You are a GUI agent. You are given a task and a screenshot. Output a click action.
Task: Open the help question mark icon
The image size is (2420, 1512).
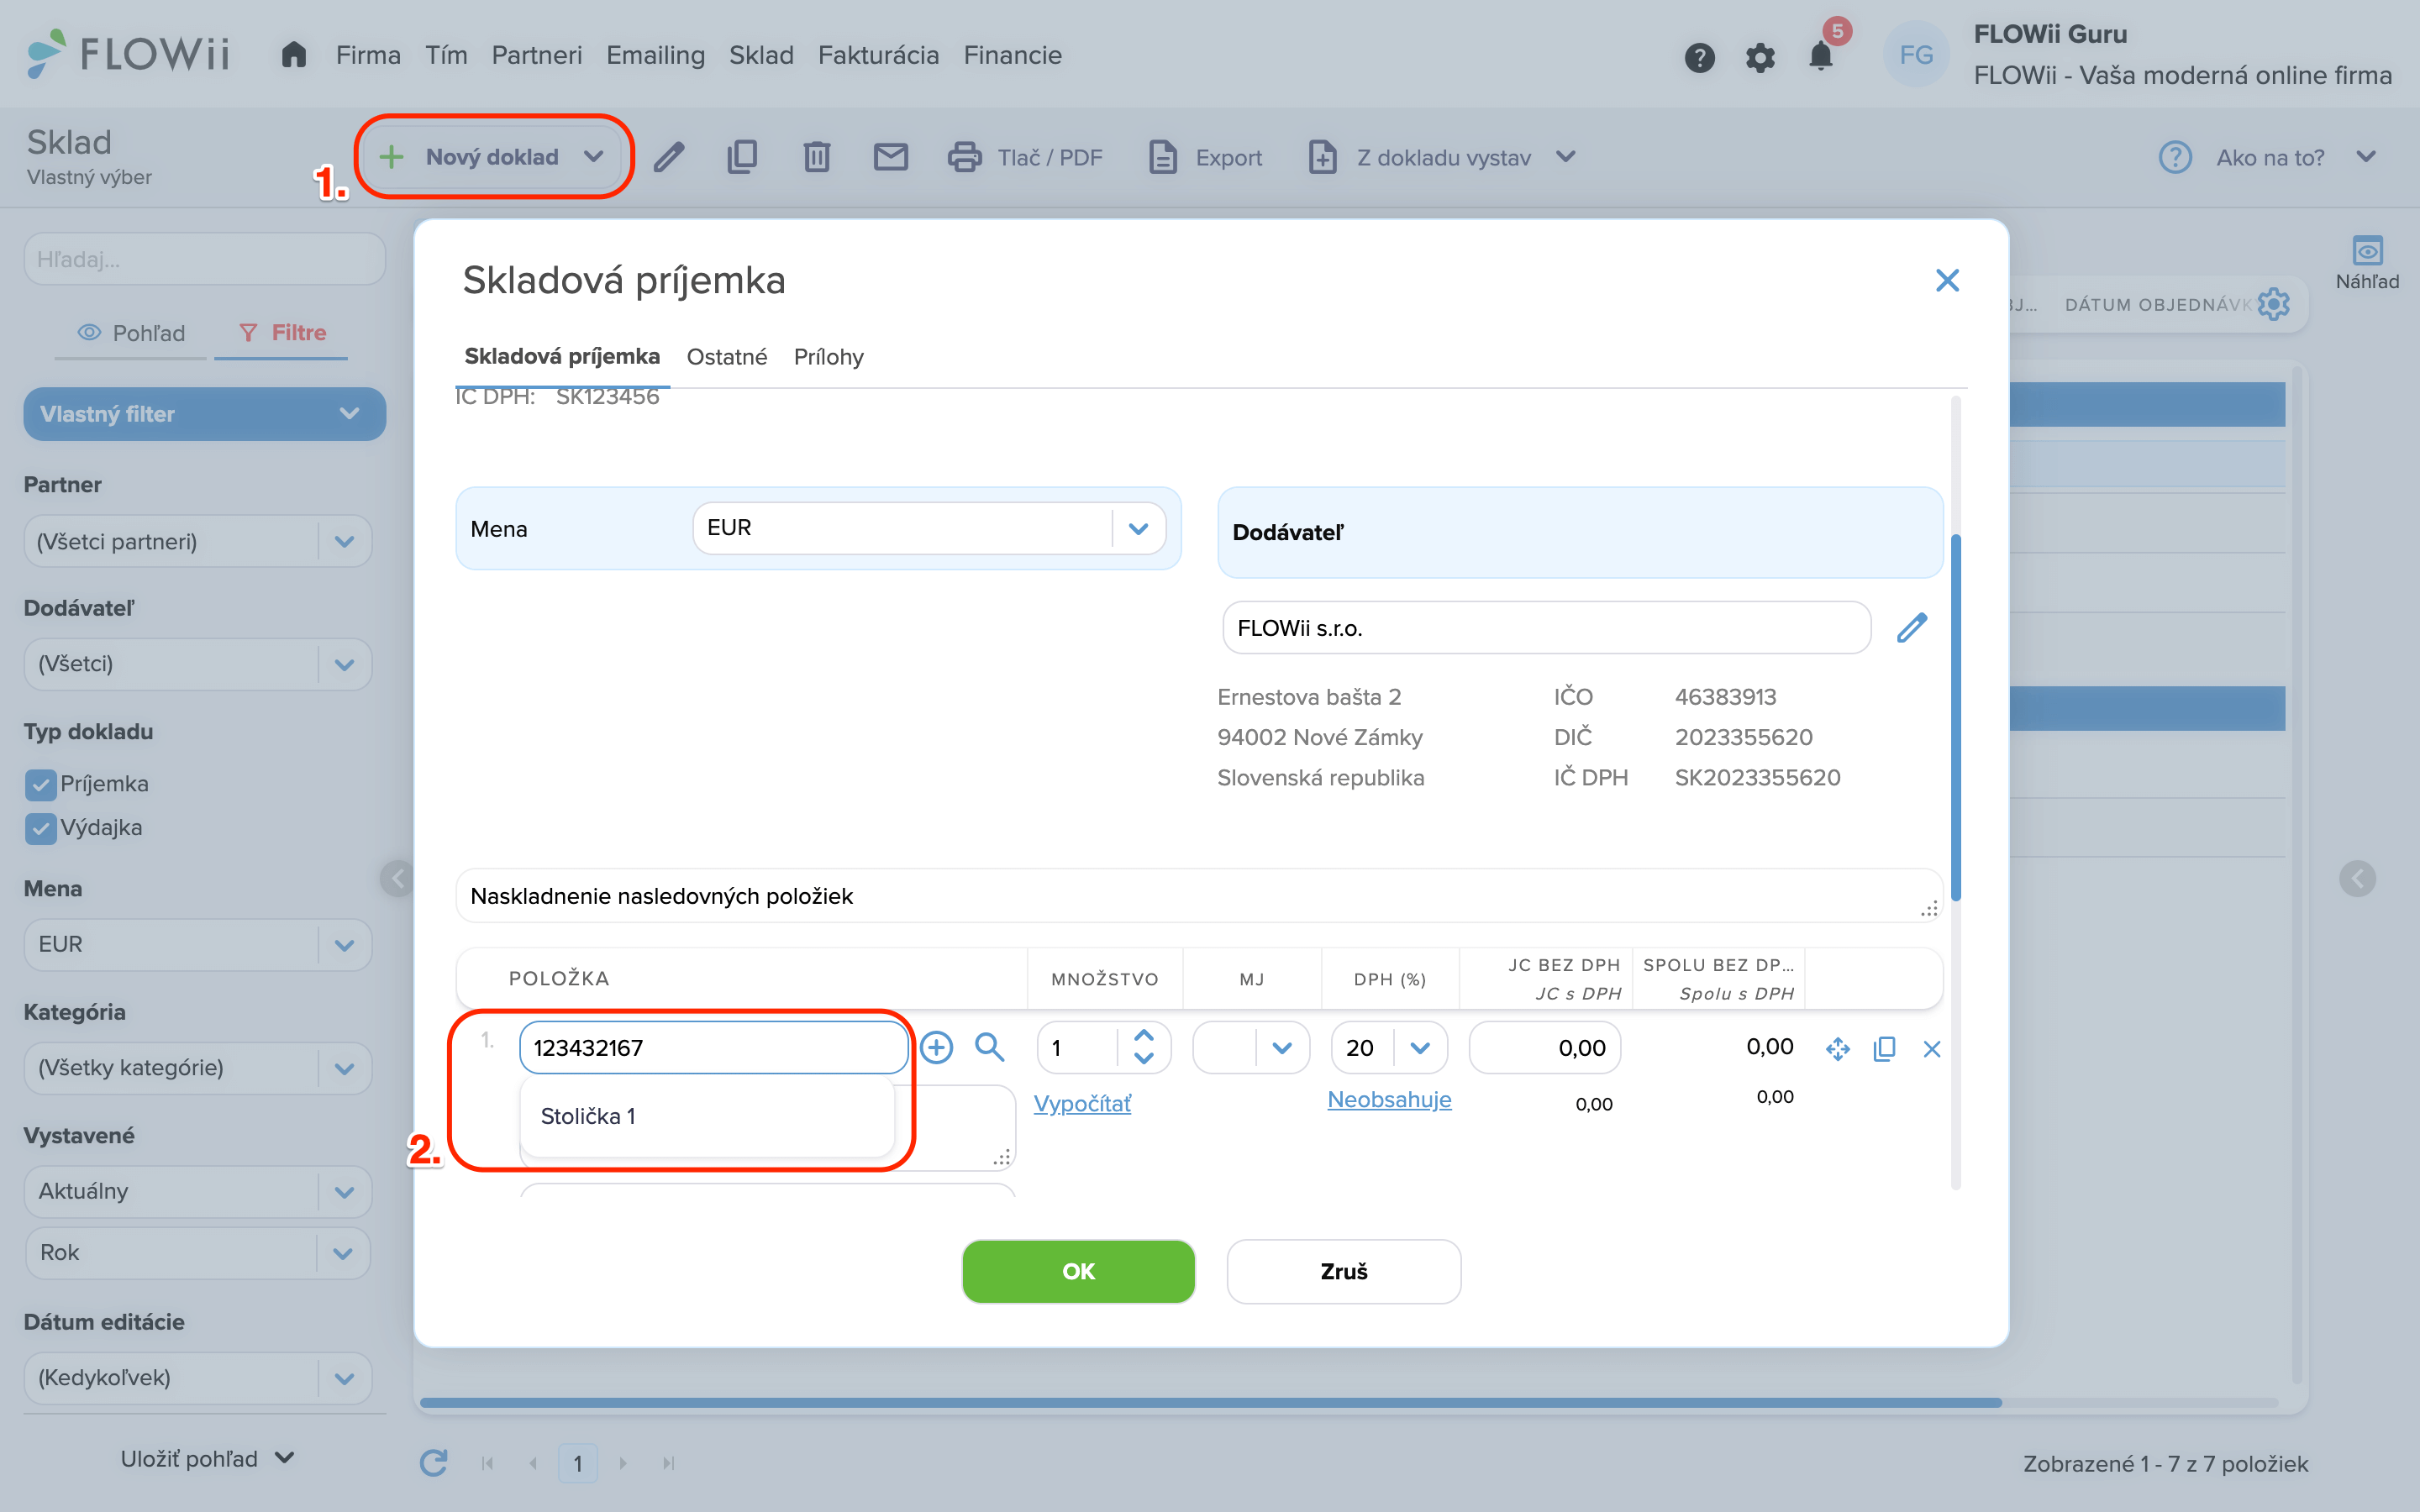pyautogui.click(x=1699, y=57)
